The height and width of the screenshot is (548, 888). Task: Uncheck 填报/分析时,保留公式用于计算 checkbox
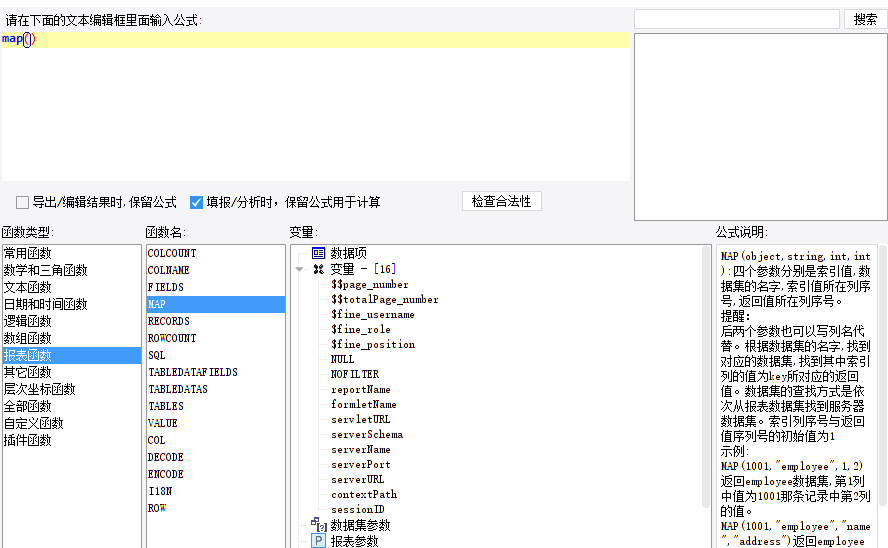[x=196, y=202]
